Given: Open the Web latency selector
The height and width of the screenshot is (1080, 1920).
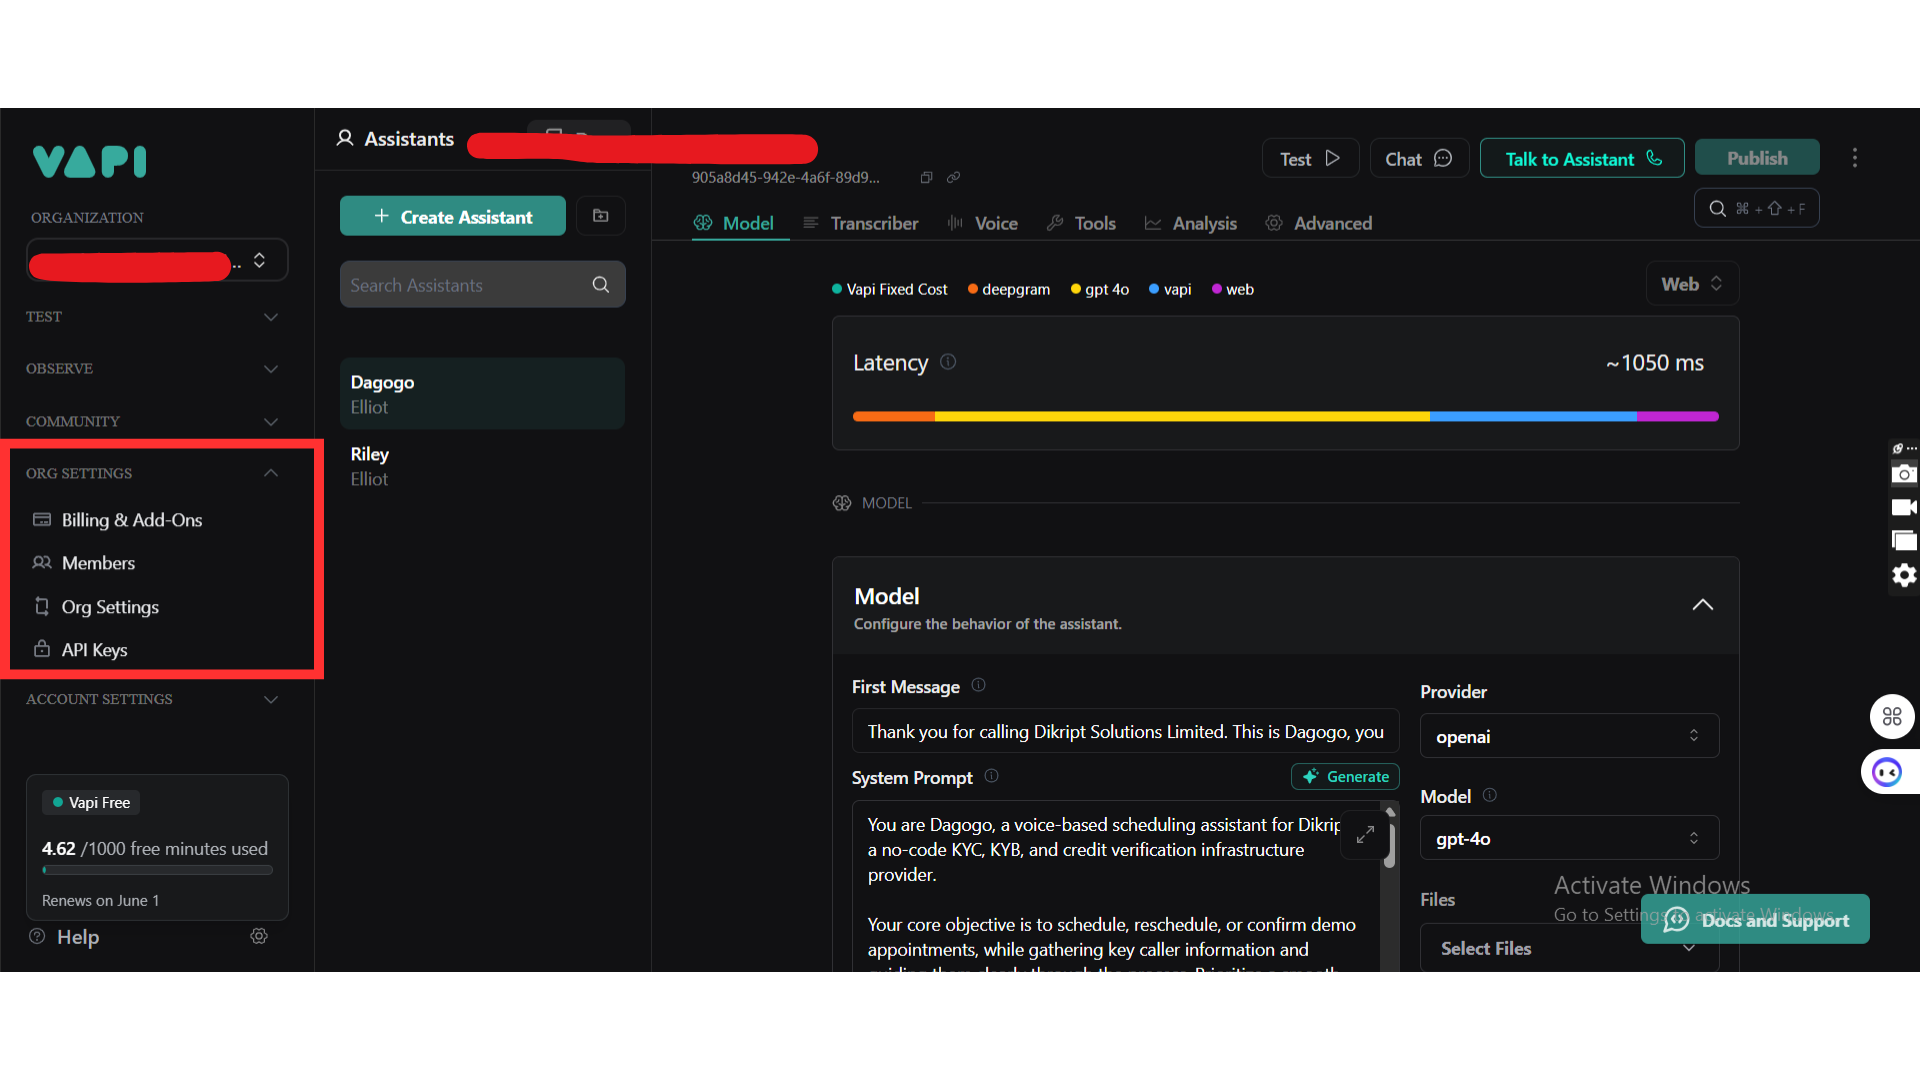Looking at the screenshot, I should (x=1691, y=284).
